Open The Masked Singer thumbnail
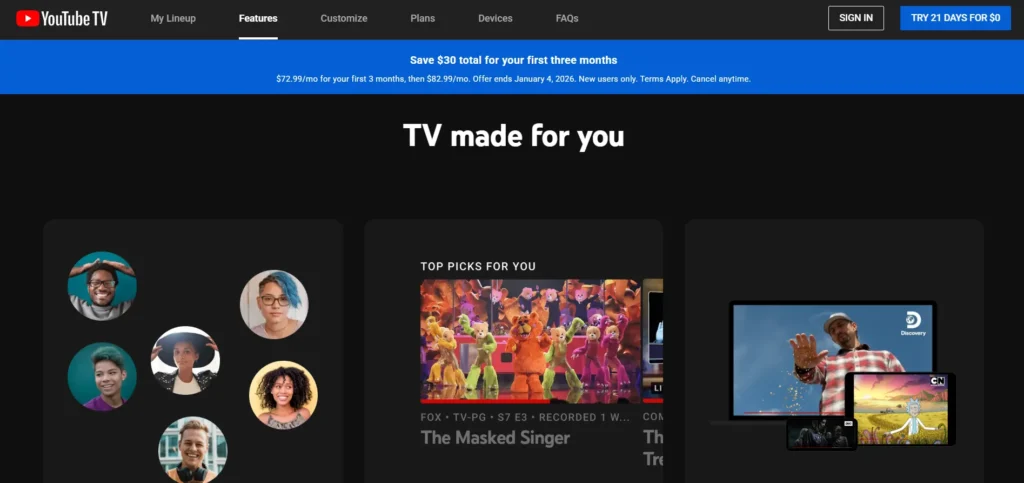The image size is (1024, 483). [530, 341]
